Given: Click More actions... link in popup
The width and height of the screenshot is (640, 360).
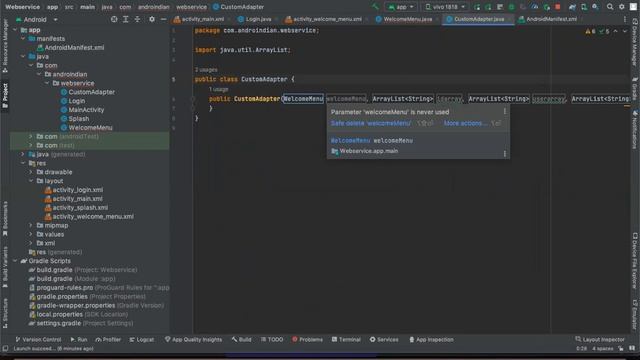Looking at the screenshot, I should 465,123.
